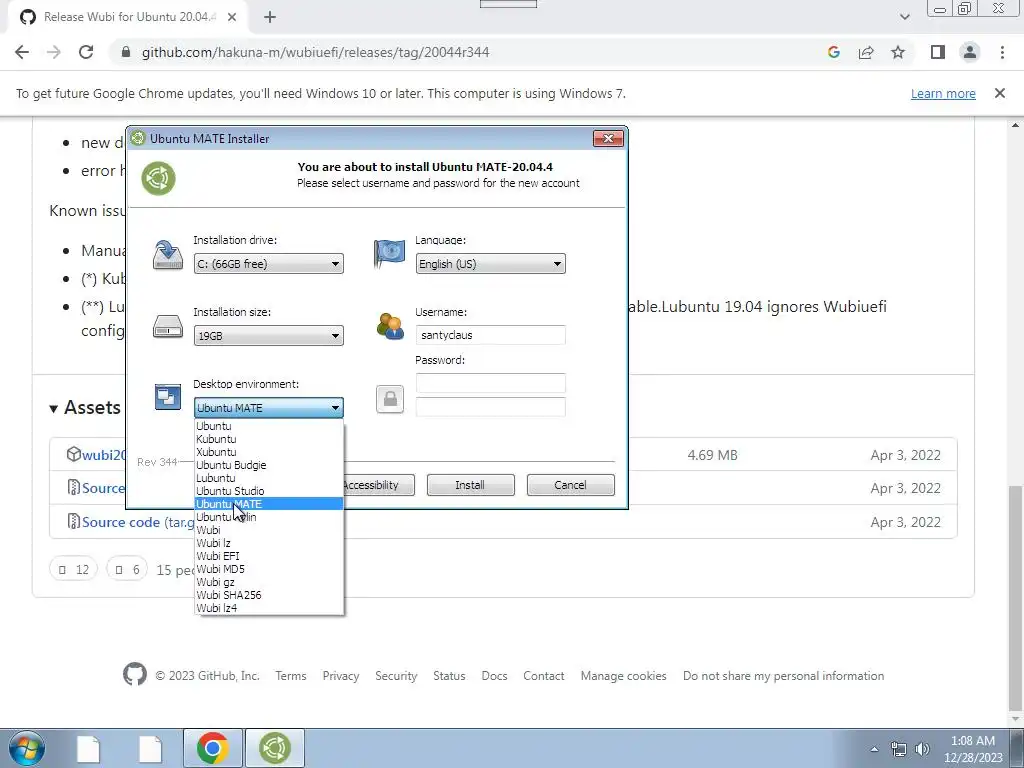Toggle Chrome side panel
Viewport: 1024px width, 768px height.
click(x=938, y=52)
